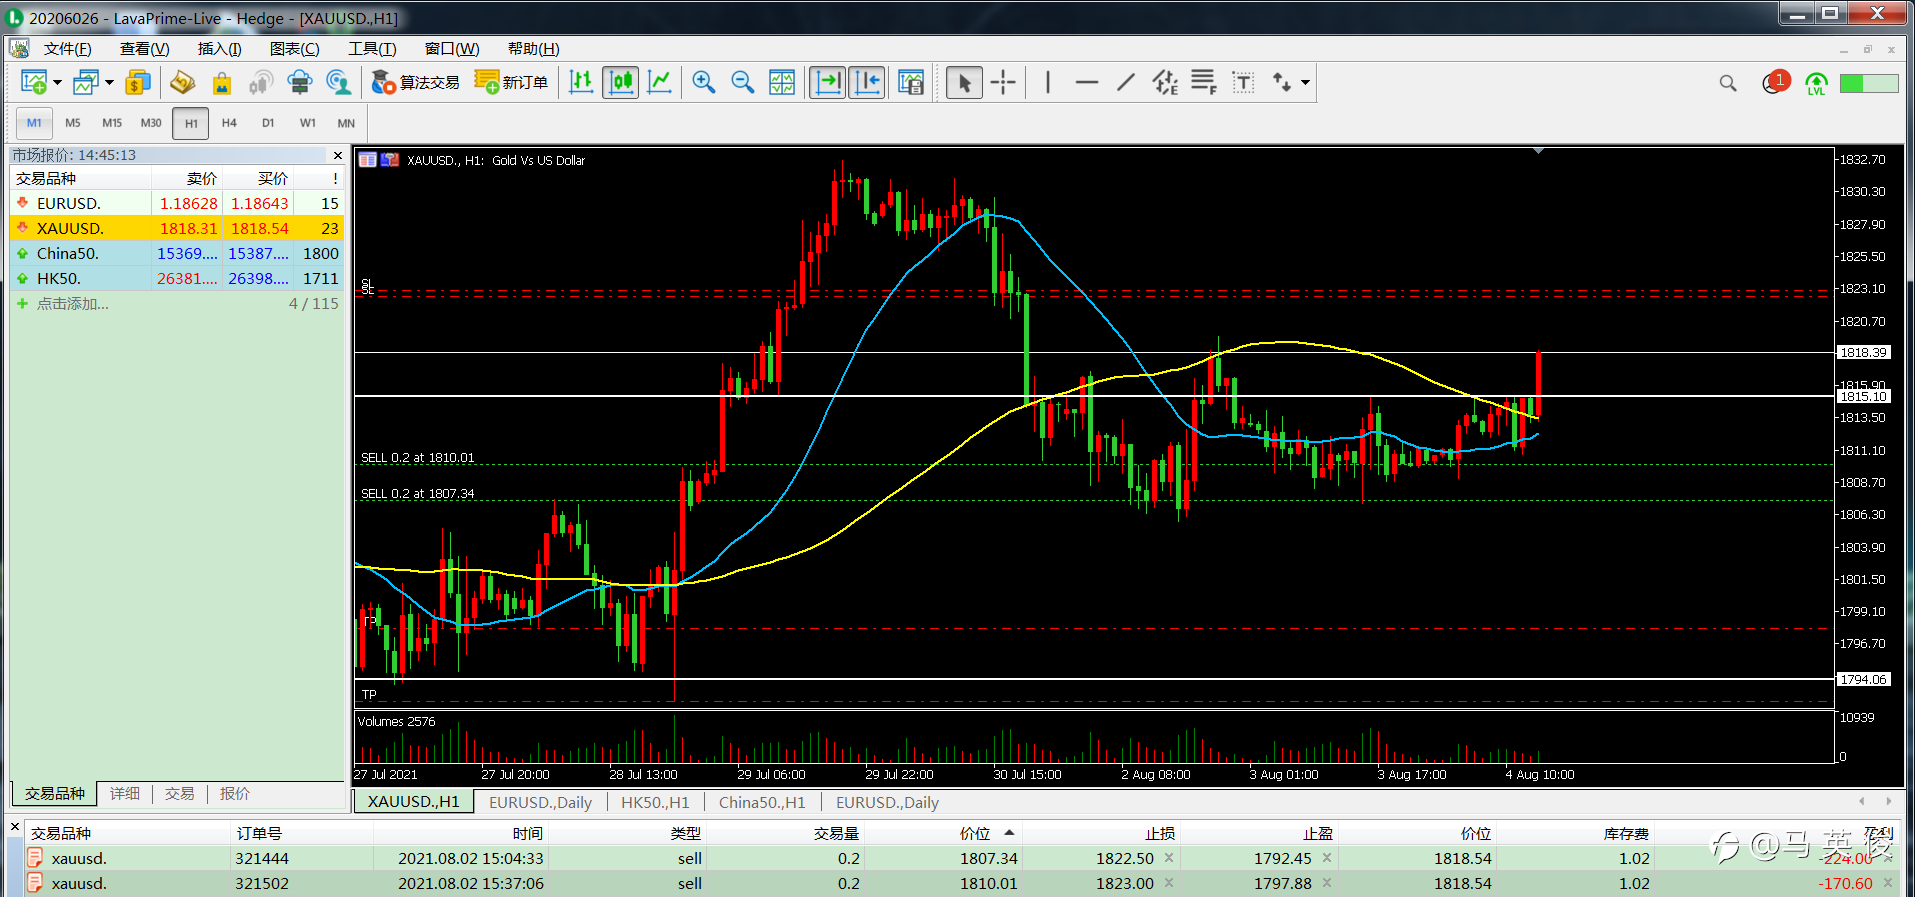Image resolution: width=1915 pixels, height=897 pixels.
Task: Open the grayed-out Signals icon
Action: (x=260, y=83)
